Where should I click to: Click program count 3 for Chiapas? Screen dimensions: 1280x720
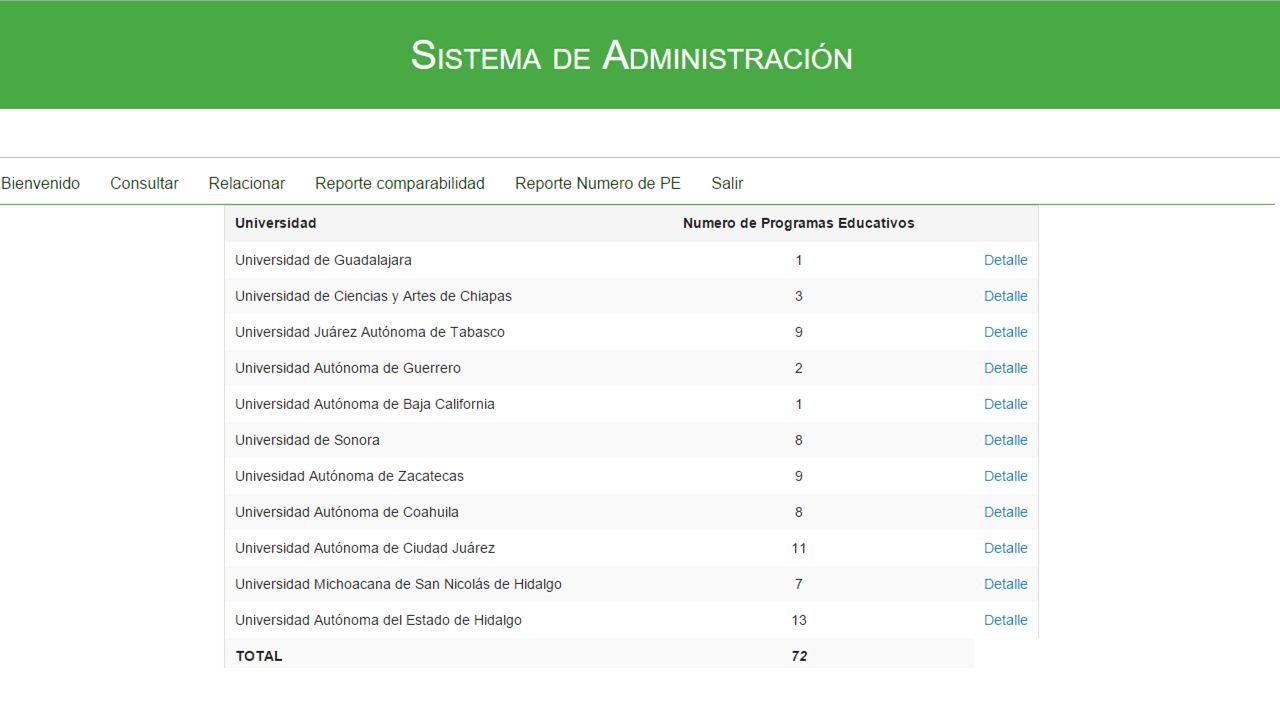tap(799, 296)
